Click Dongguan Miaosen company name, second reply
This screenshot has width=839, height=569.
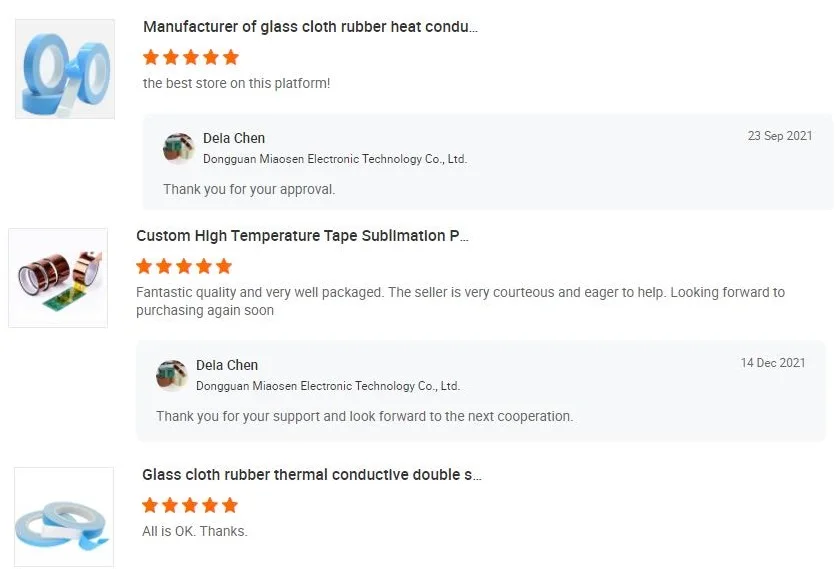328,386
